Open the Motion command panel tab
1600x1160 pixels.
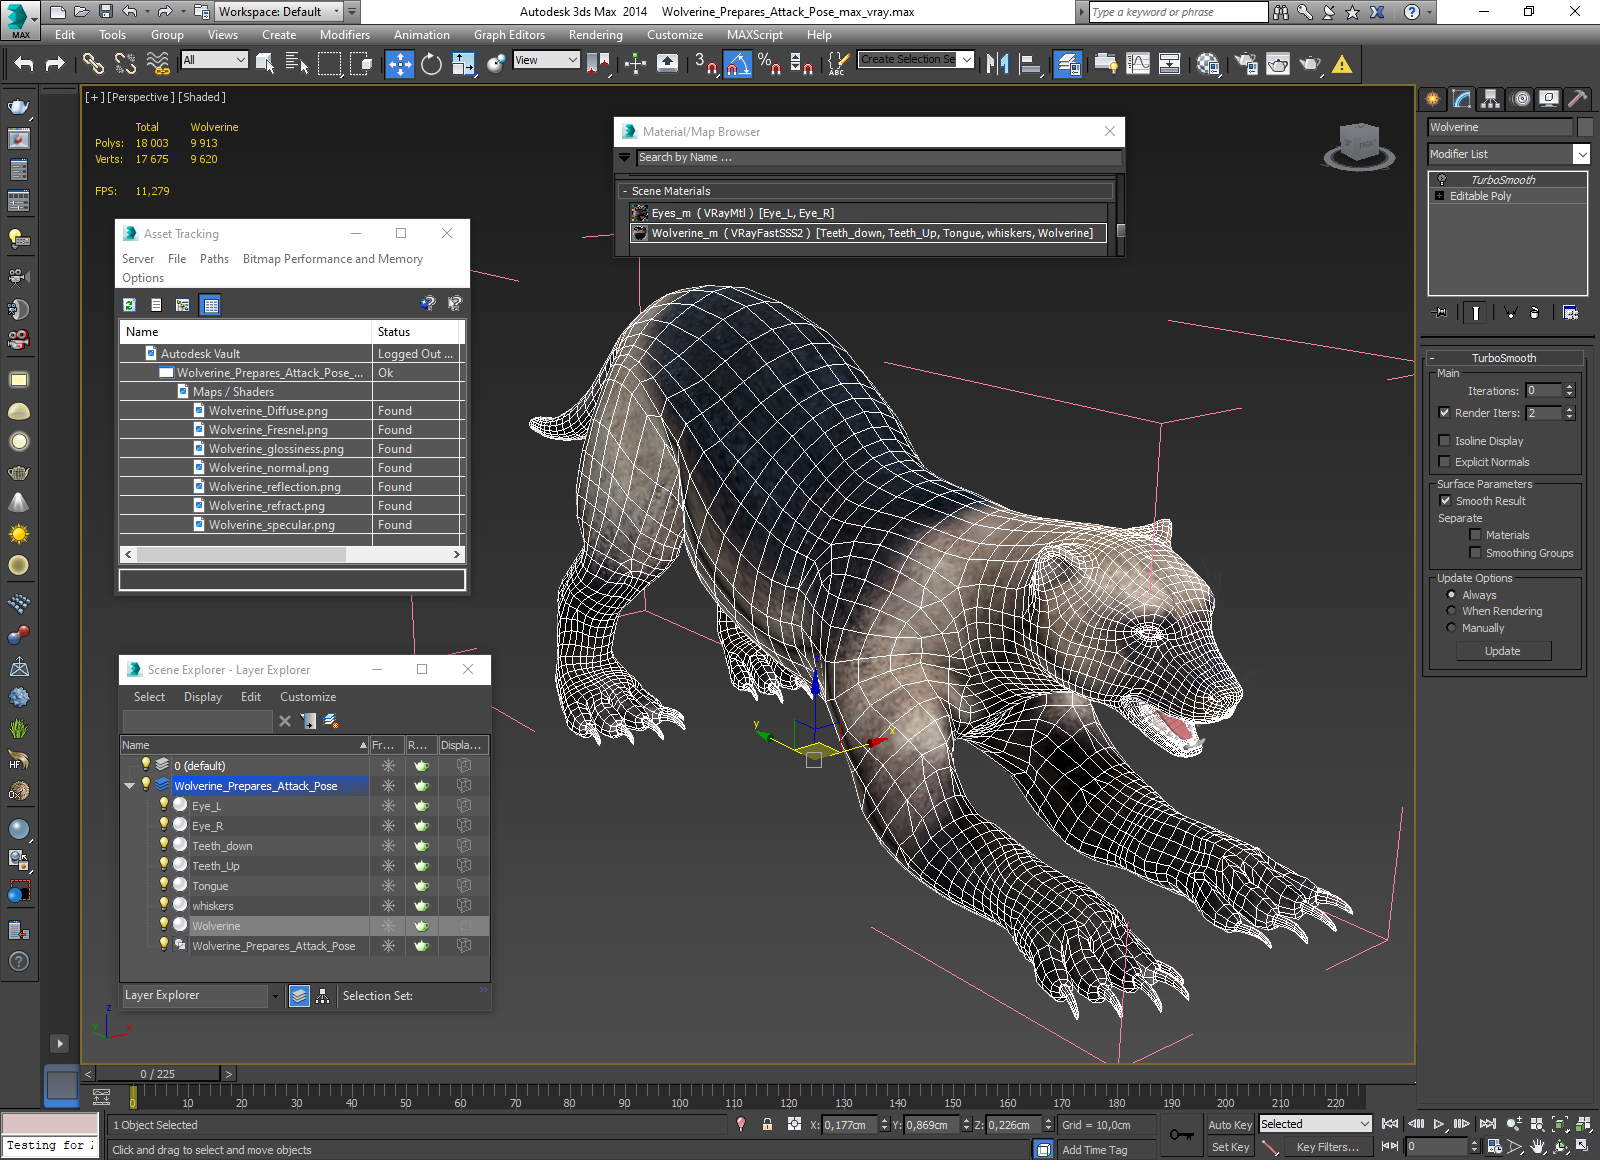[x=1520, y=98]
